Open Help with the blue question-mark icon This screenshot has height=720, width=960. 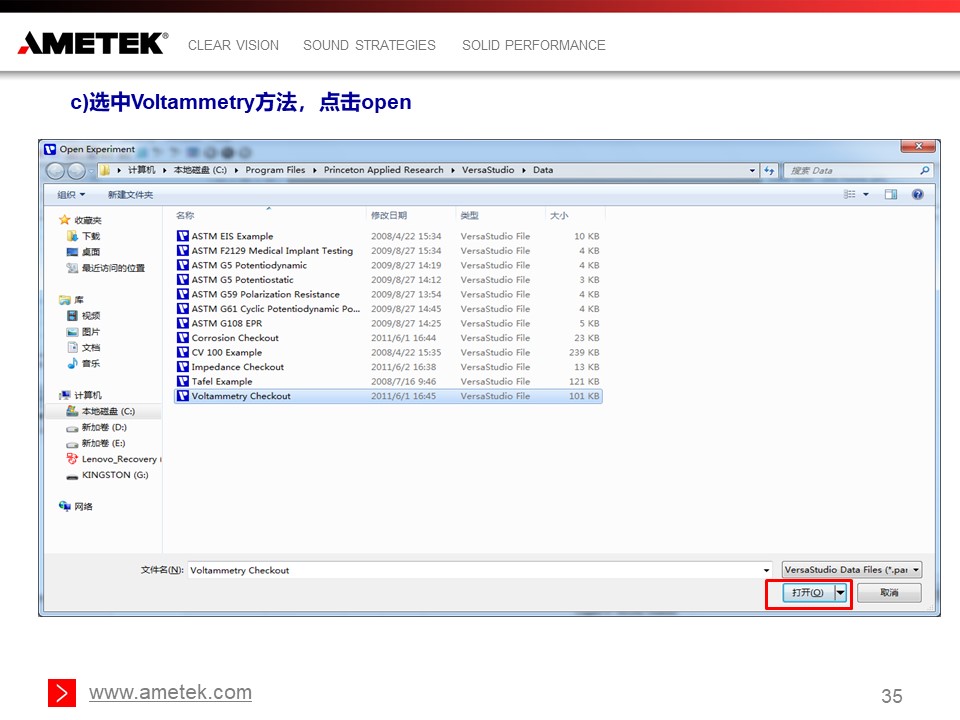917,195
